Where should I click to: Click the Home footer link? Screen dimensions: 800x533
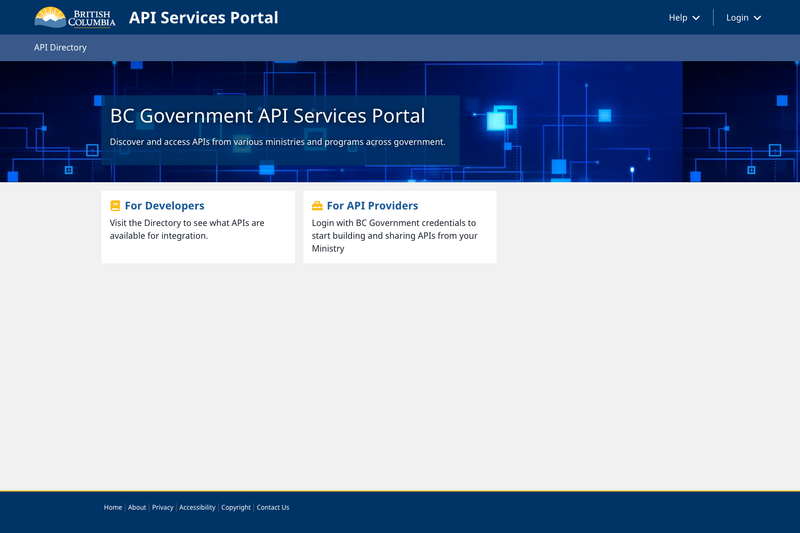pos(113,507)
